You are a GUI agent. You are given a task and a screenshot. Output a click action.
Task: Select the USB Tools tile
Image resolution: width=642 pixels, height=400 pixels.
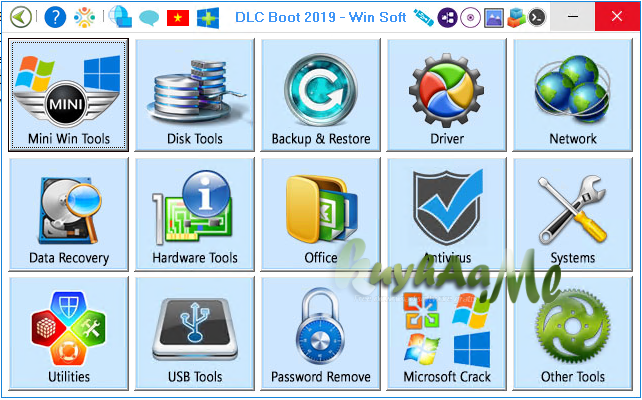tap(194, 333)
